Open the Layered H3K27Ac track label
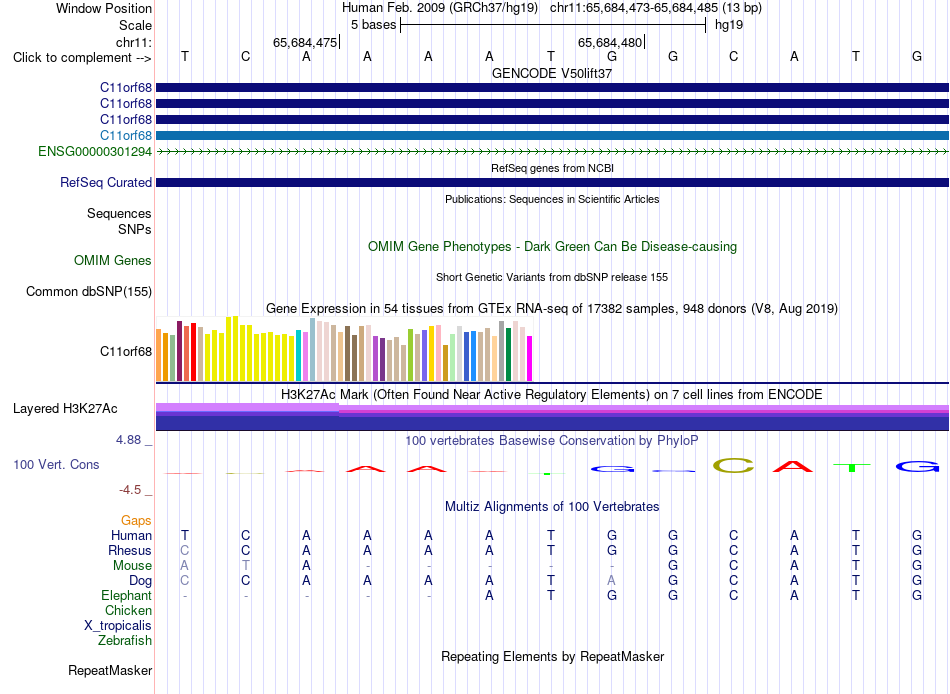Viewport: 950px width, 694px height. click(x=65, y=409)
